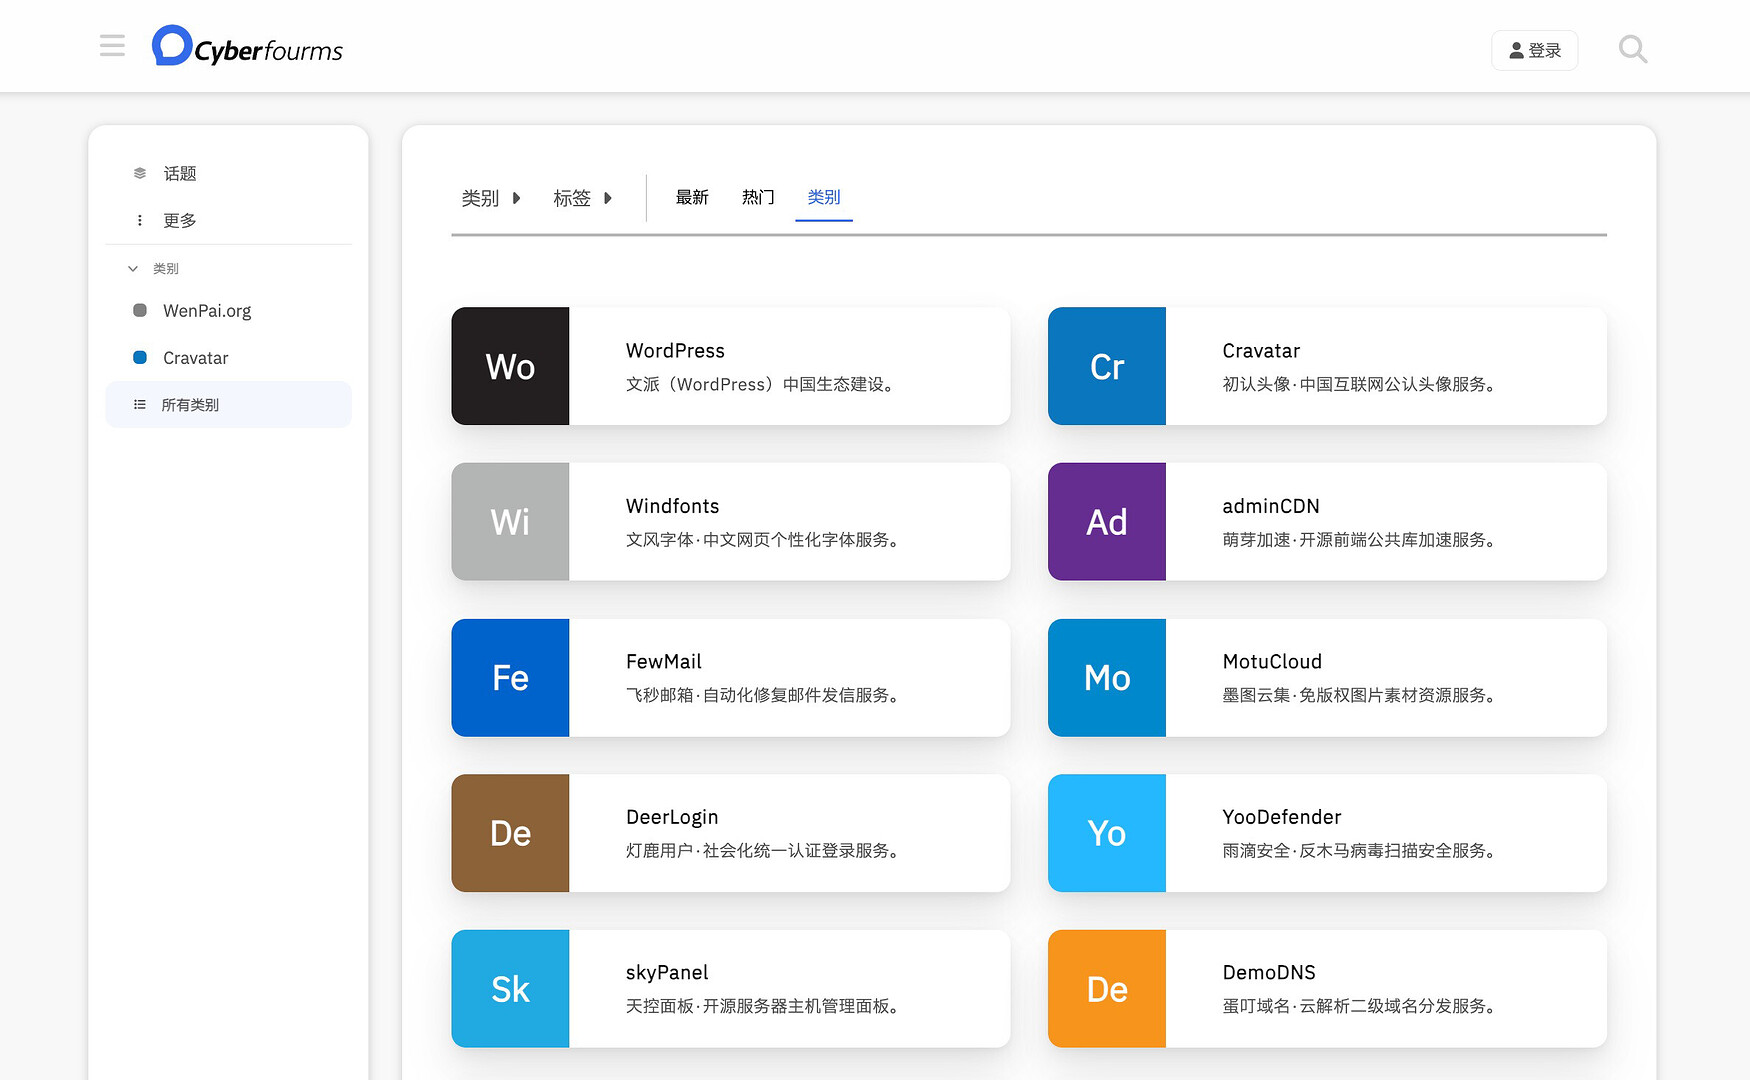Open the Windfonts category link

pyautogui.click(x=672, y=506)
